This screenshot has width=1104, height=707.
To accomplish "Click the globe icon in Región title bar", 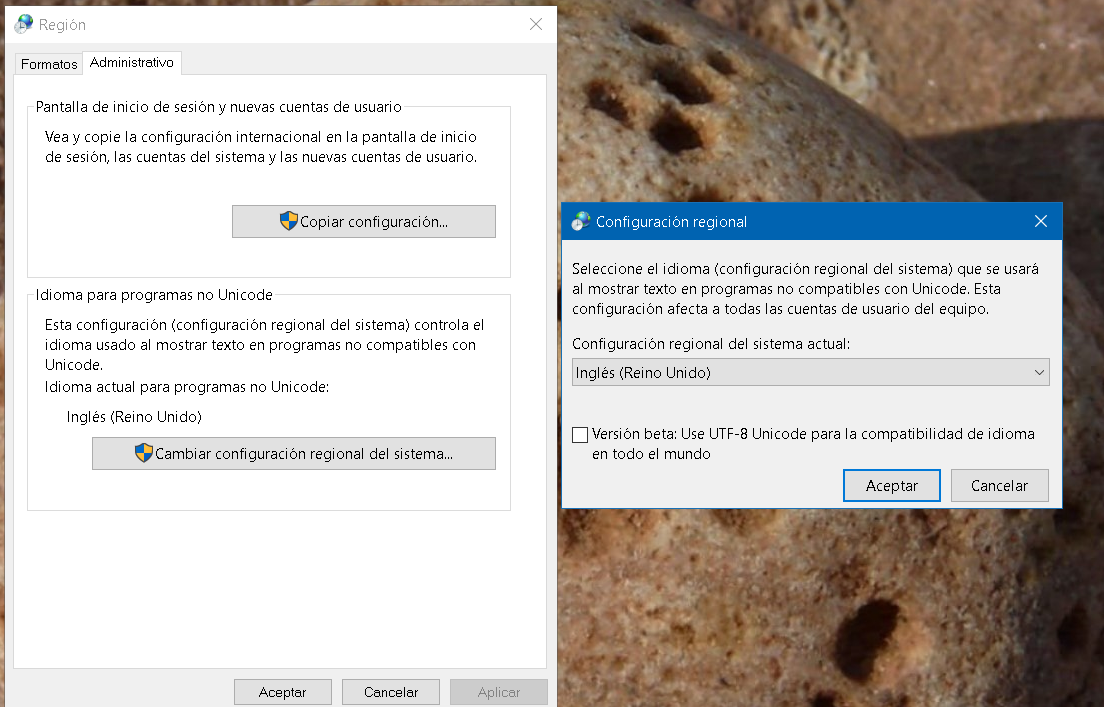I will click(24, 24).
